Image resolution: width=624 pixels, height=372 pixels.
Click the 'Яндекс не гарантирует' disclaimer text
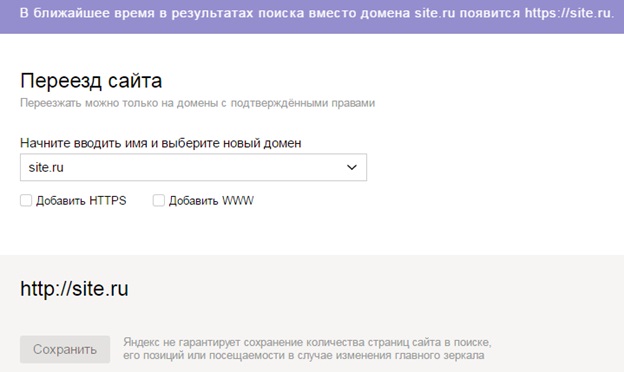pyautogui.click(x=307, y=349)
